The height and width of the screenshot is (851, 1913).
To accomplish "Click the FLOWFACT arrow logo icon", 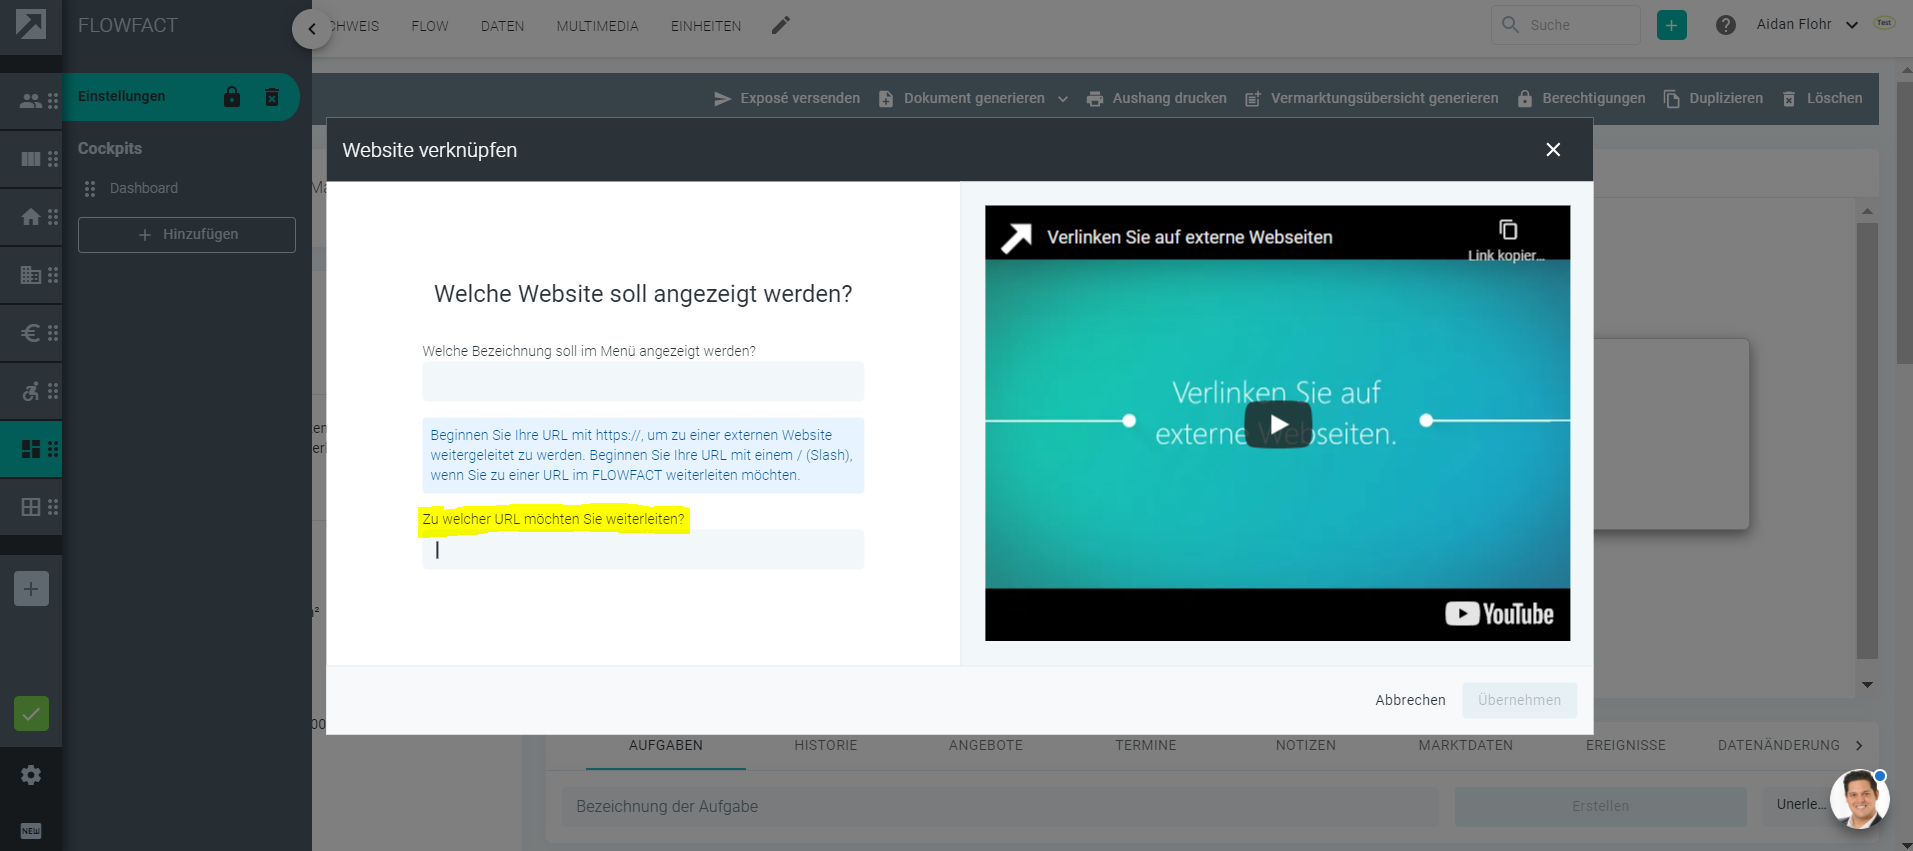I will 31,24.
